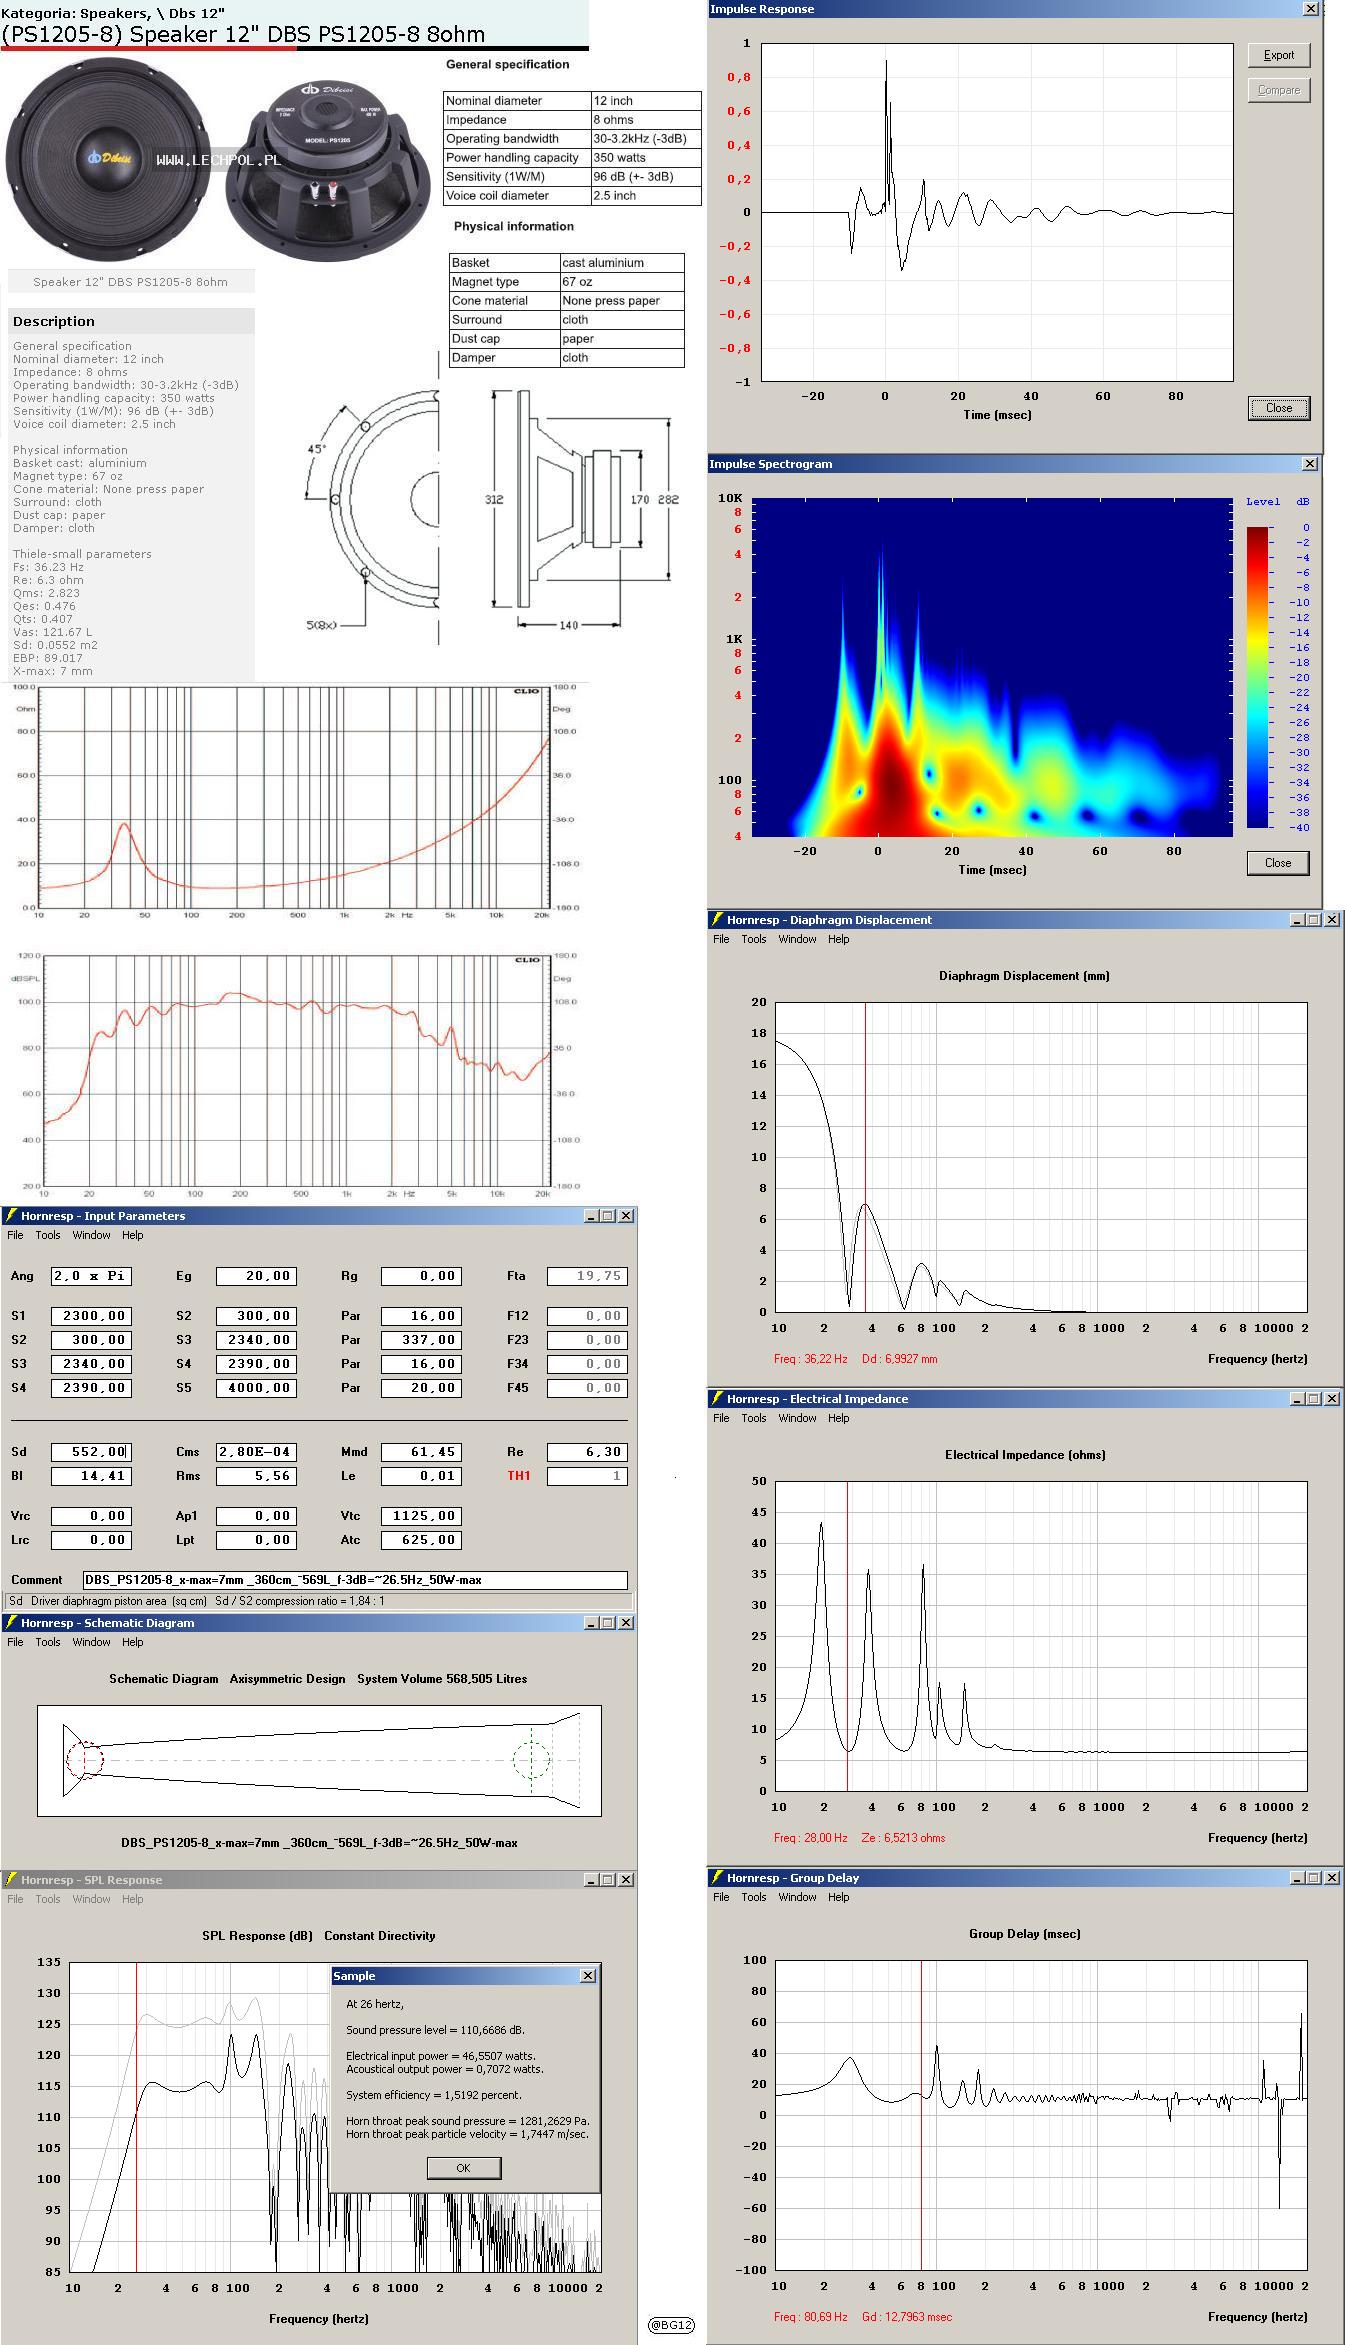This screenshot has width=1345, height=2345.
Task: Click Export button in Impulse Response window
Action: (x=1278, y=55)
